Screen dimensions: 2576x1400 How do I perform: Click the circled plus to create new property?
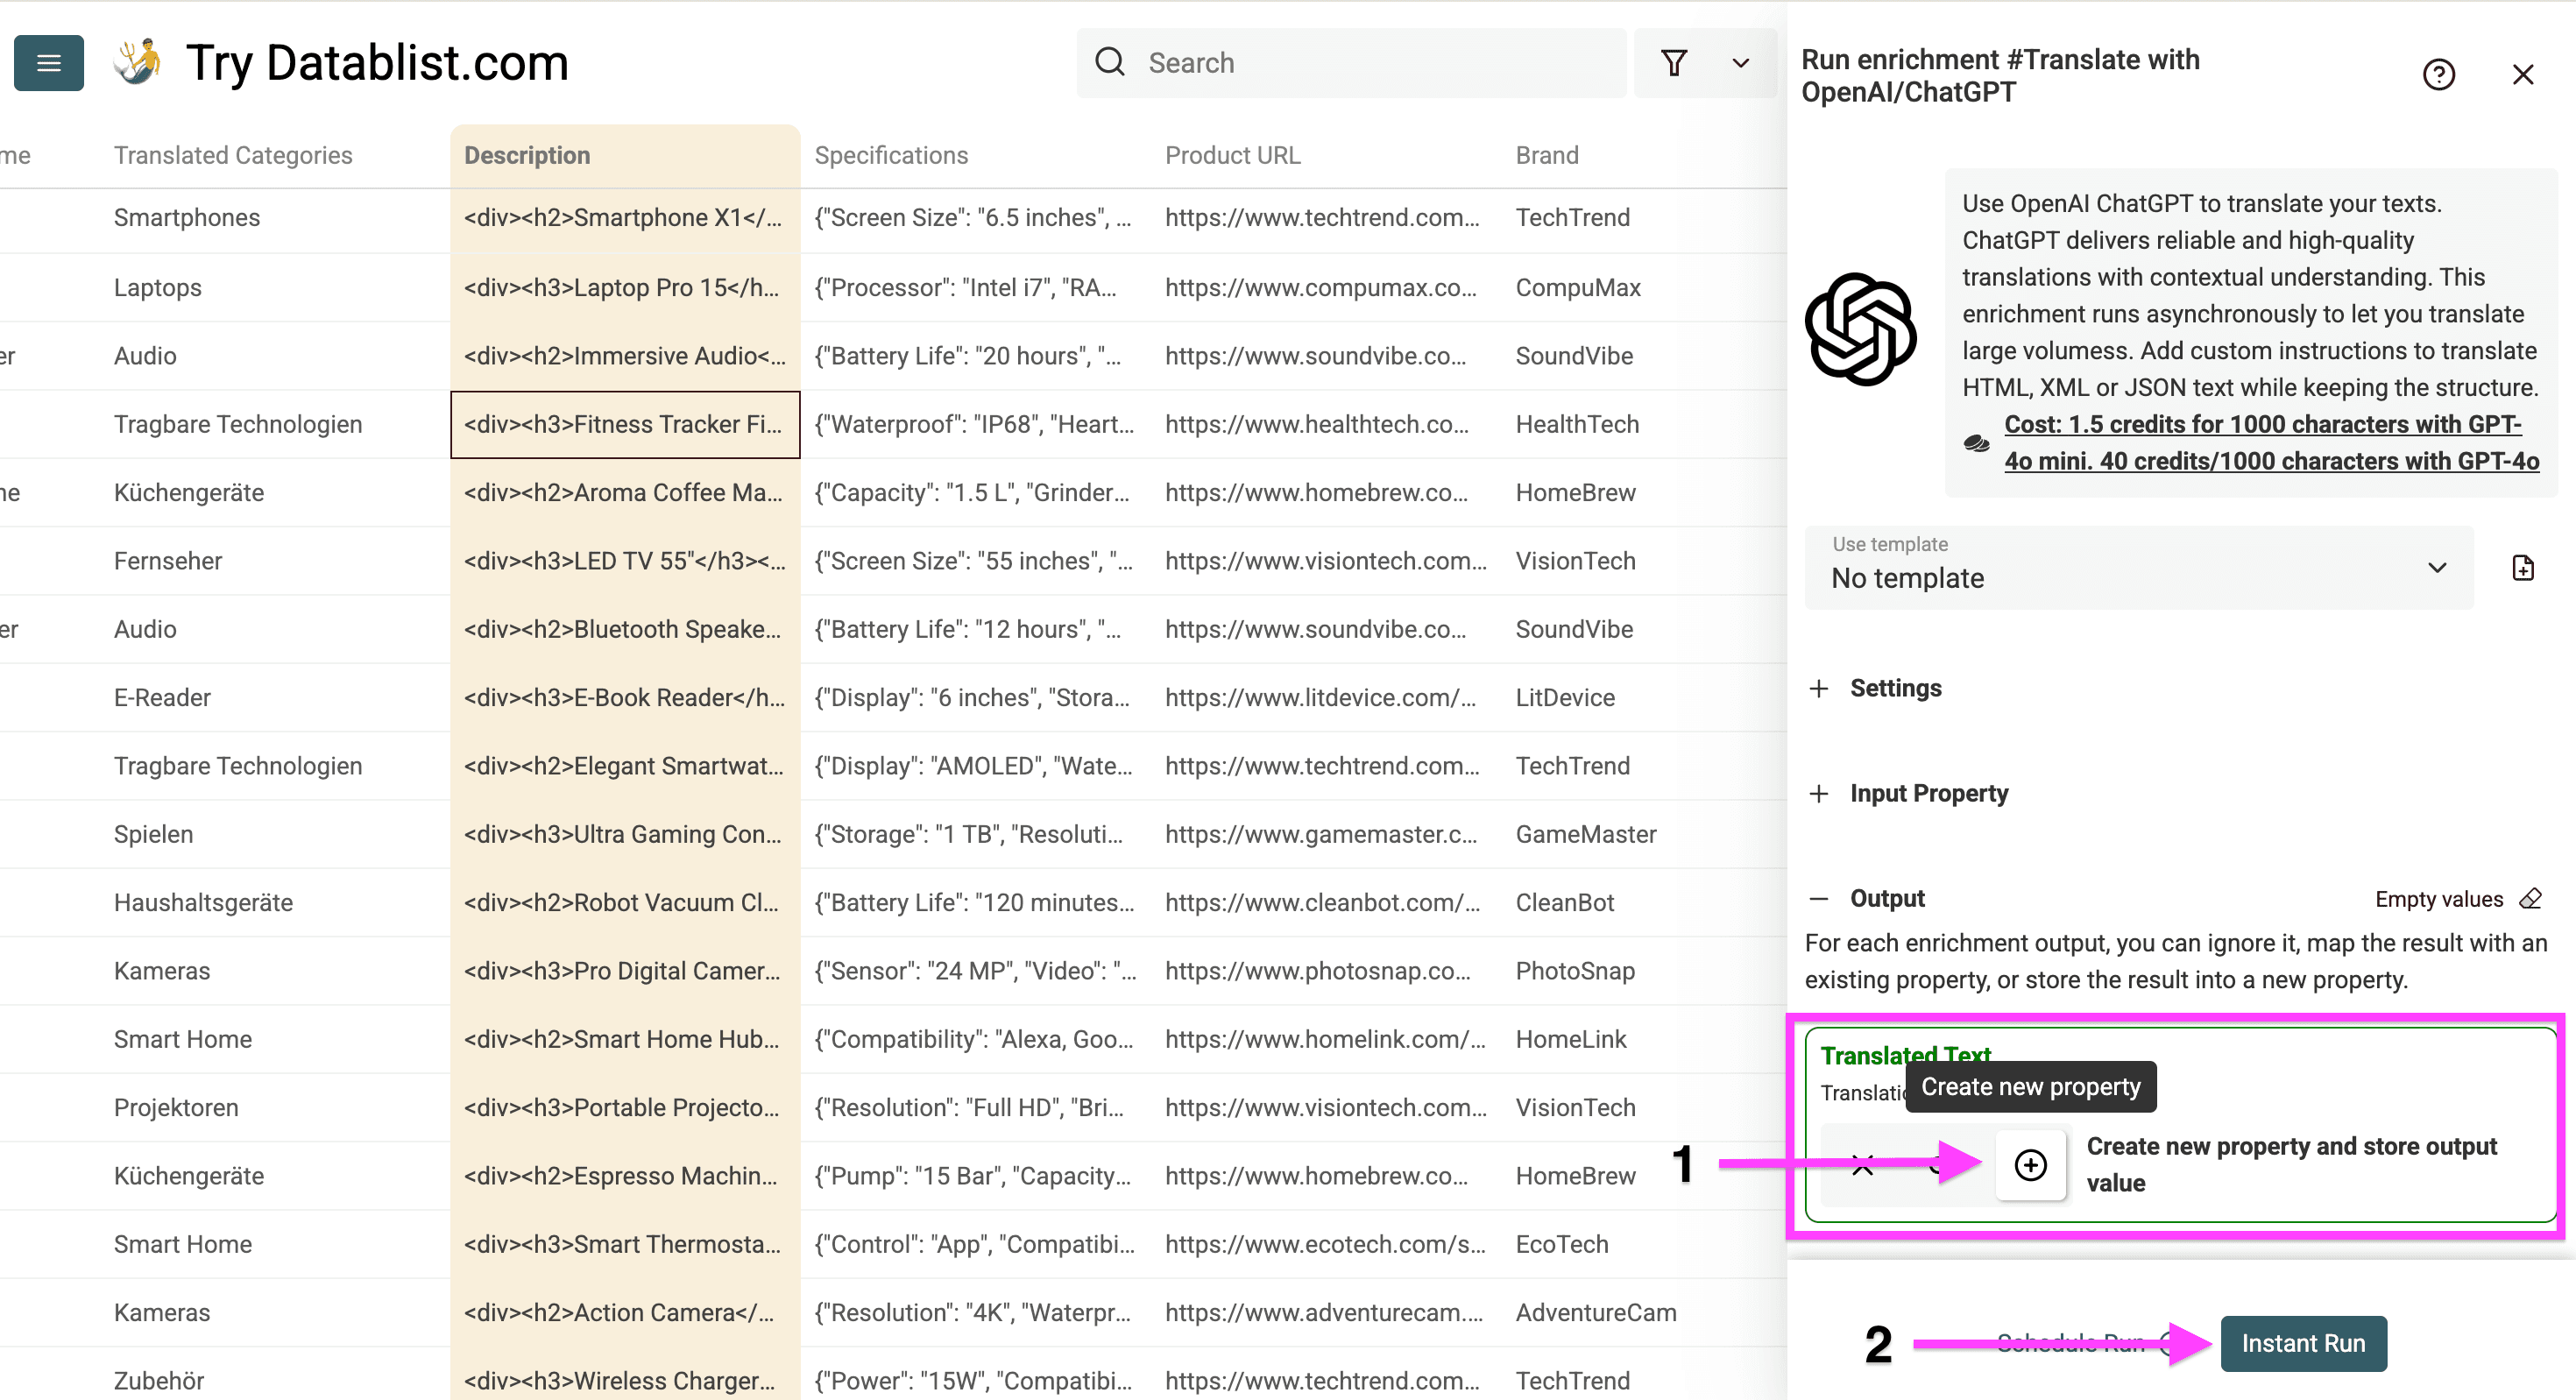2031,1164
